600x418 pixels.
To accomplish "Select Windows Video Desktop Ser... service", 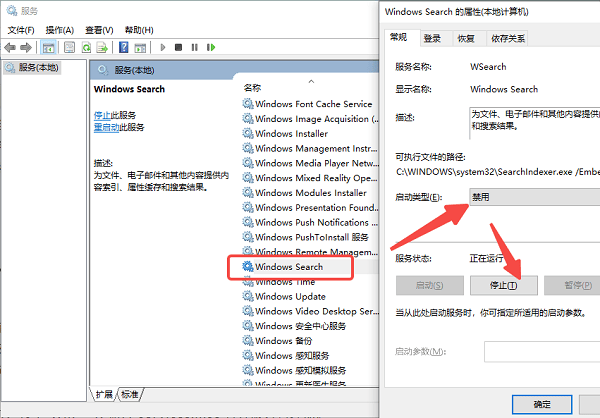I will [x=317, y=311].
